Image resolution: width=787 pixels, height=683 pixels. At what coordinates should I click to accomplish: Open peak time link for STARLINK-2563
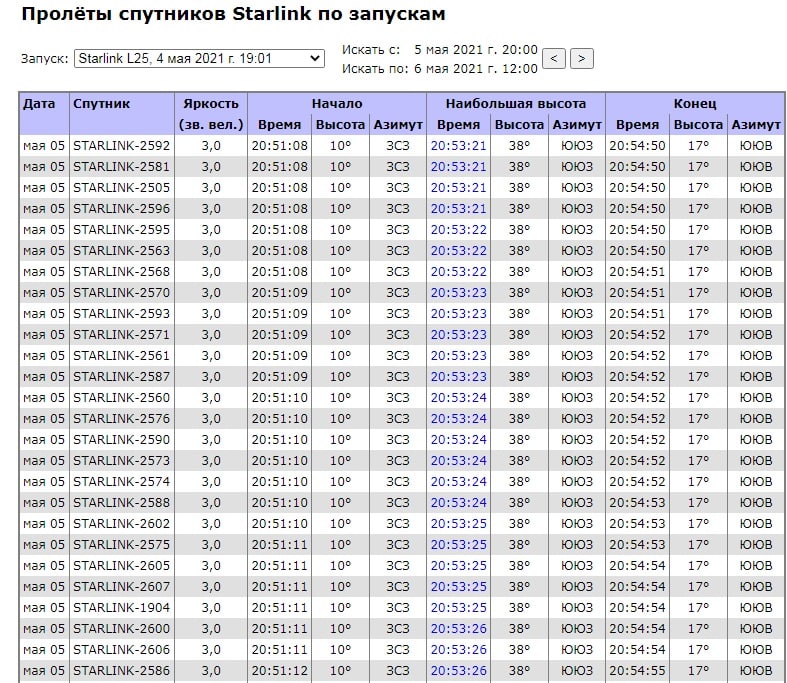coord(459,250)
